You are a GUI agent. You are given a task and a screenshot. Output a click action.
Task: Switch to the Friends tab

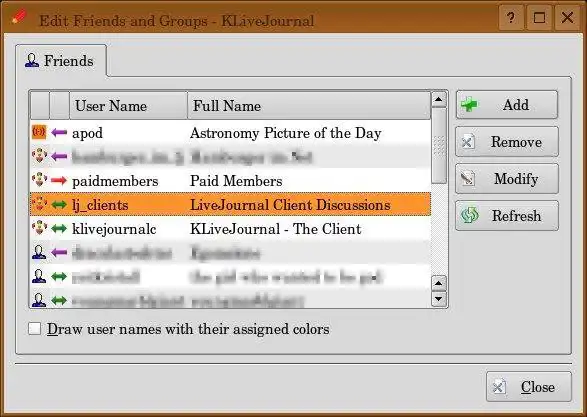point(61,61)
